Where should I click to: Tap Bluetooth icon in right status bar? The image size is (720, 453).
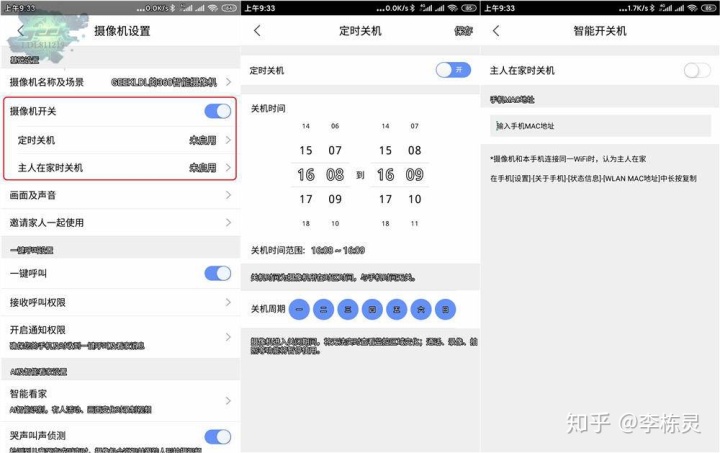pyautogui.click(x=652, y=8)
